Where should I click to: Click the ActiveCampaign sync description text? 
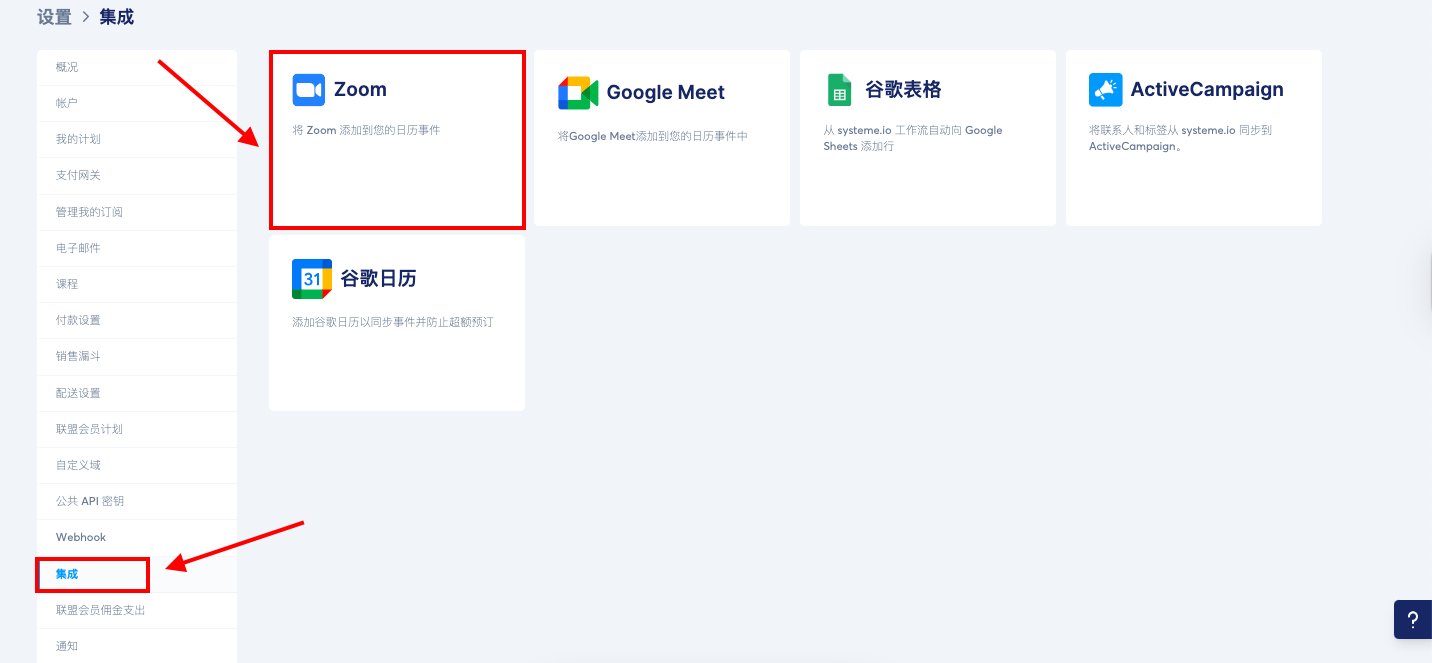pyautogui.click(x=1180, y=138)
